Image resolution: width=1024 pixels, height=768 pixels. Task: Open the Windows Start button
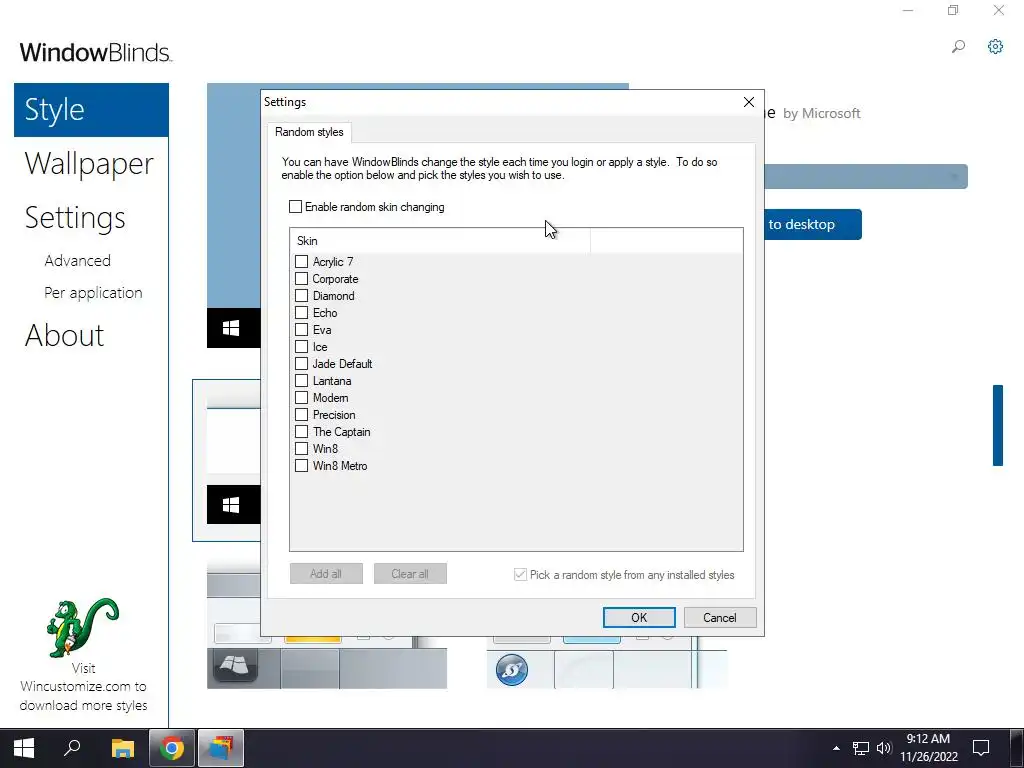click(24, 748)
